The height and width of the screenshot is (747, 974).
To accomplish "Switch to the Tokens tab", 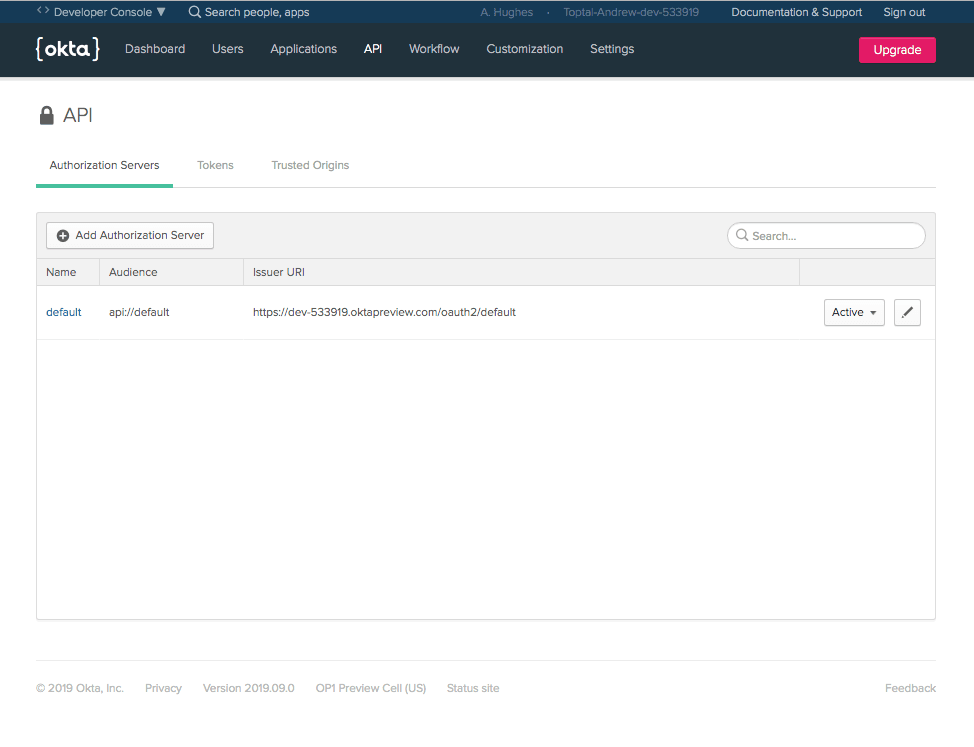I will click(215, 166).
